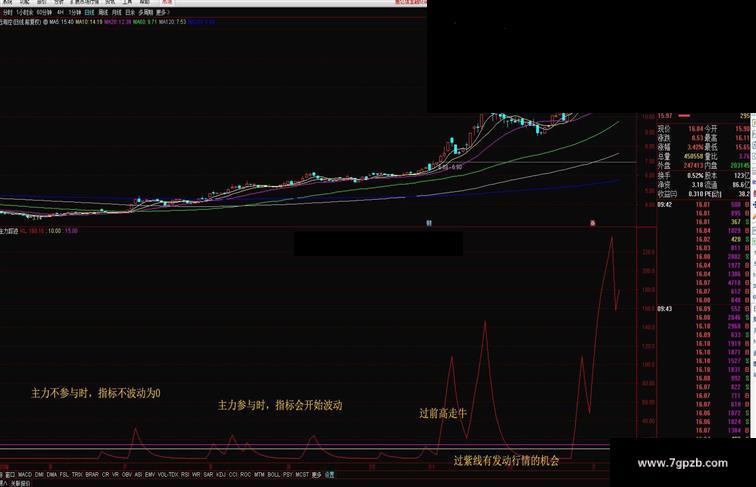Select the MTM indicator tab
This screenshot has height=487, width=756.
pos(259,475)
